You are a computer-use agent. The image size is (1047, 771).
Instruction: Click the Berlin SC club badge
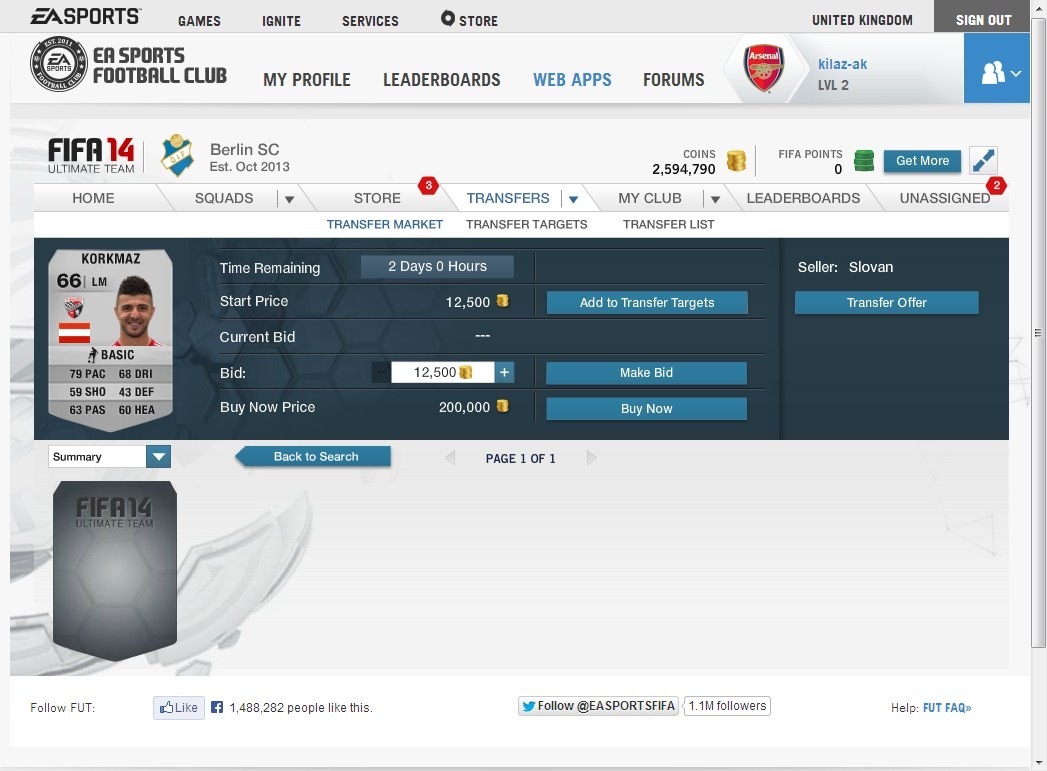click(x=177, y=156)
